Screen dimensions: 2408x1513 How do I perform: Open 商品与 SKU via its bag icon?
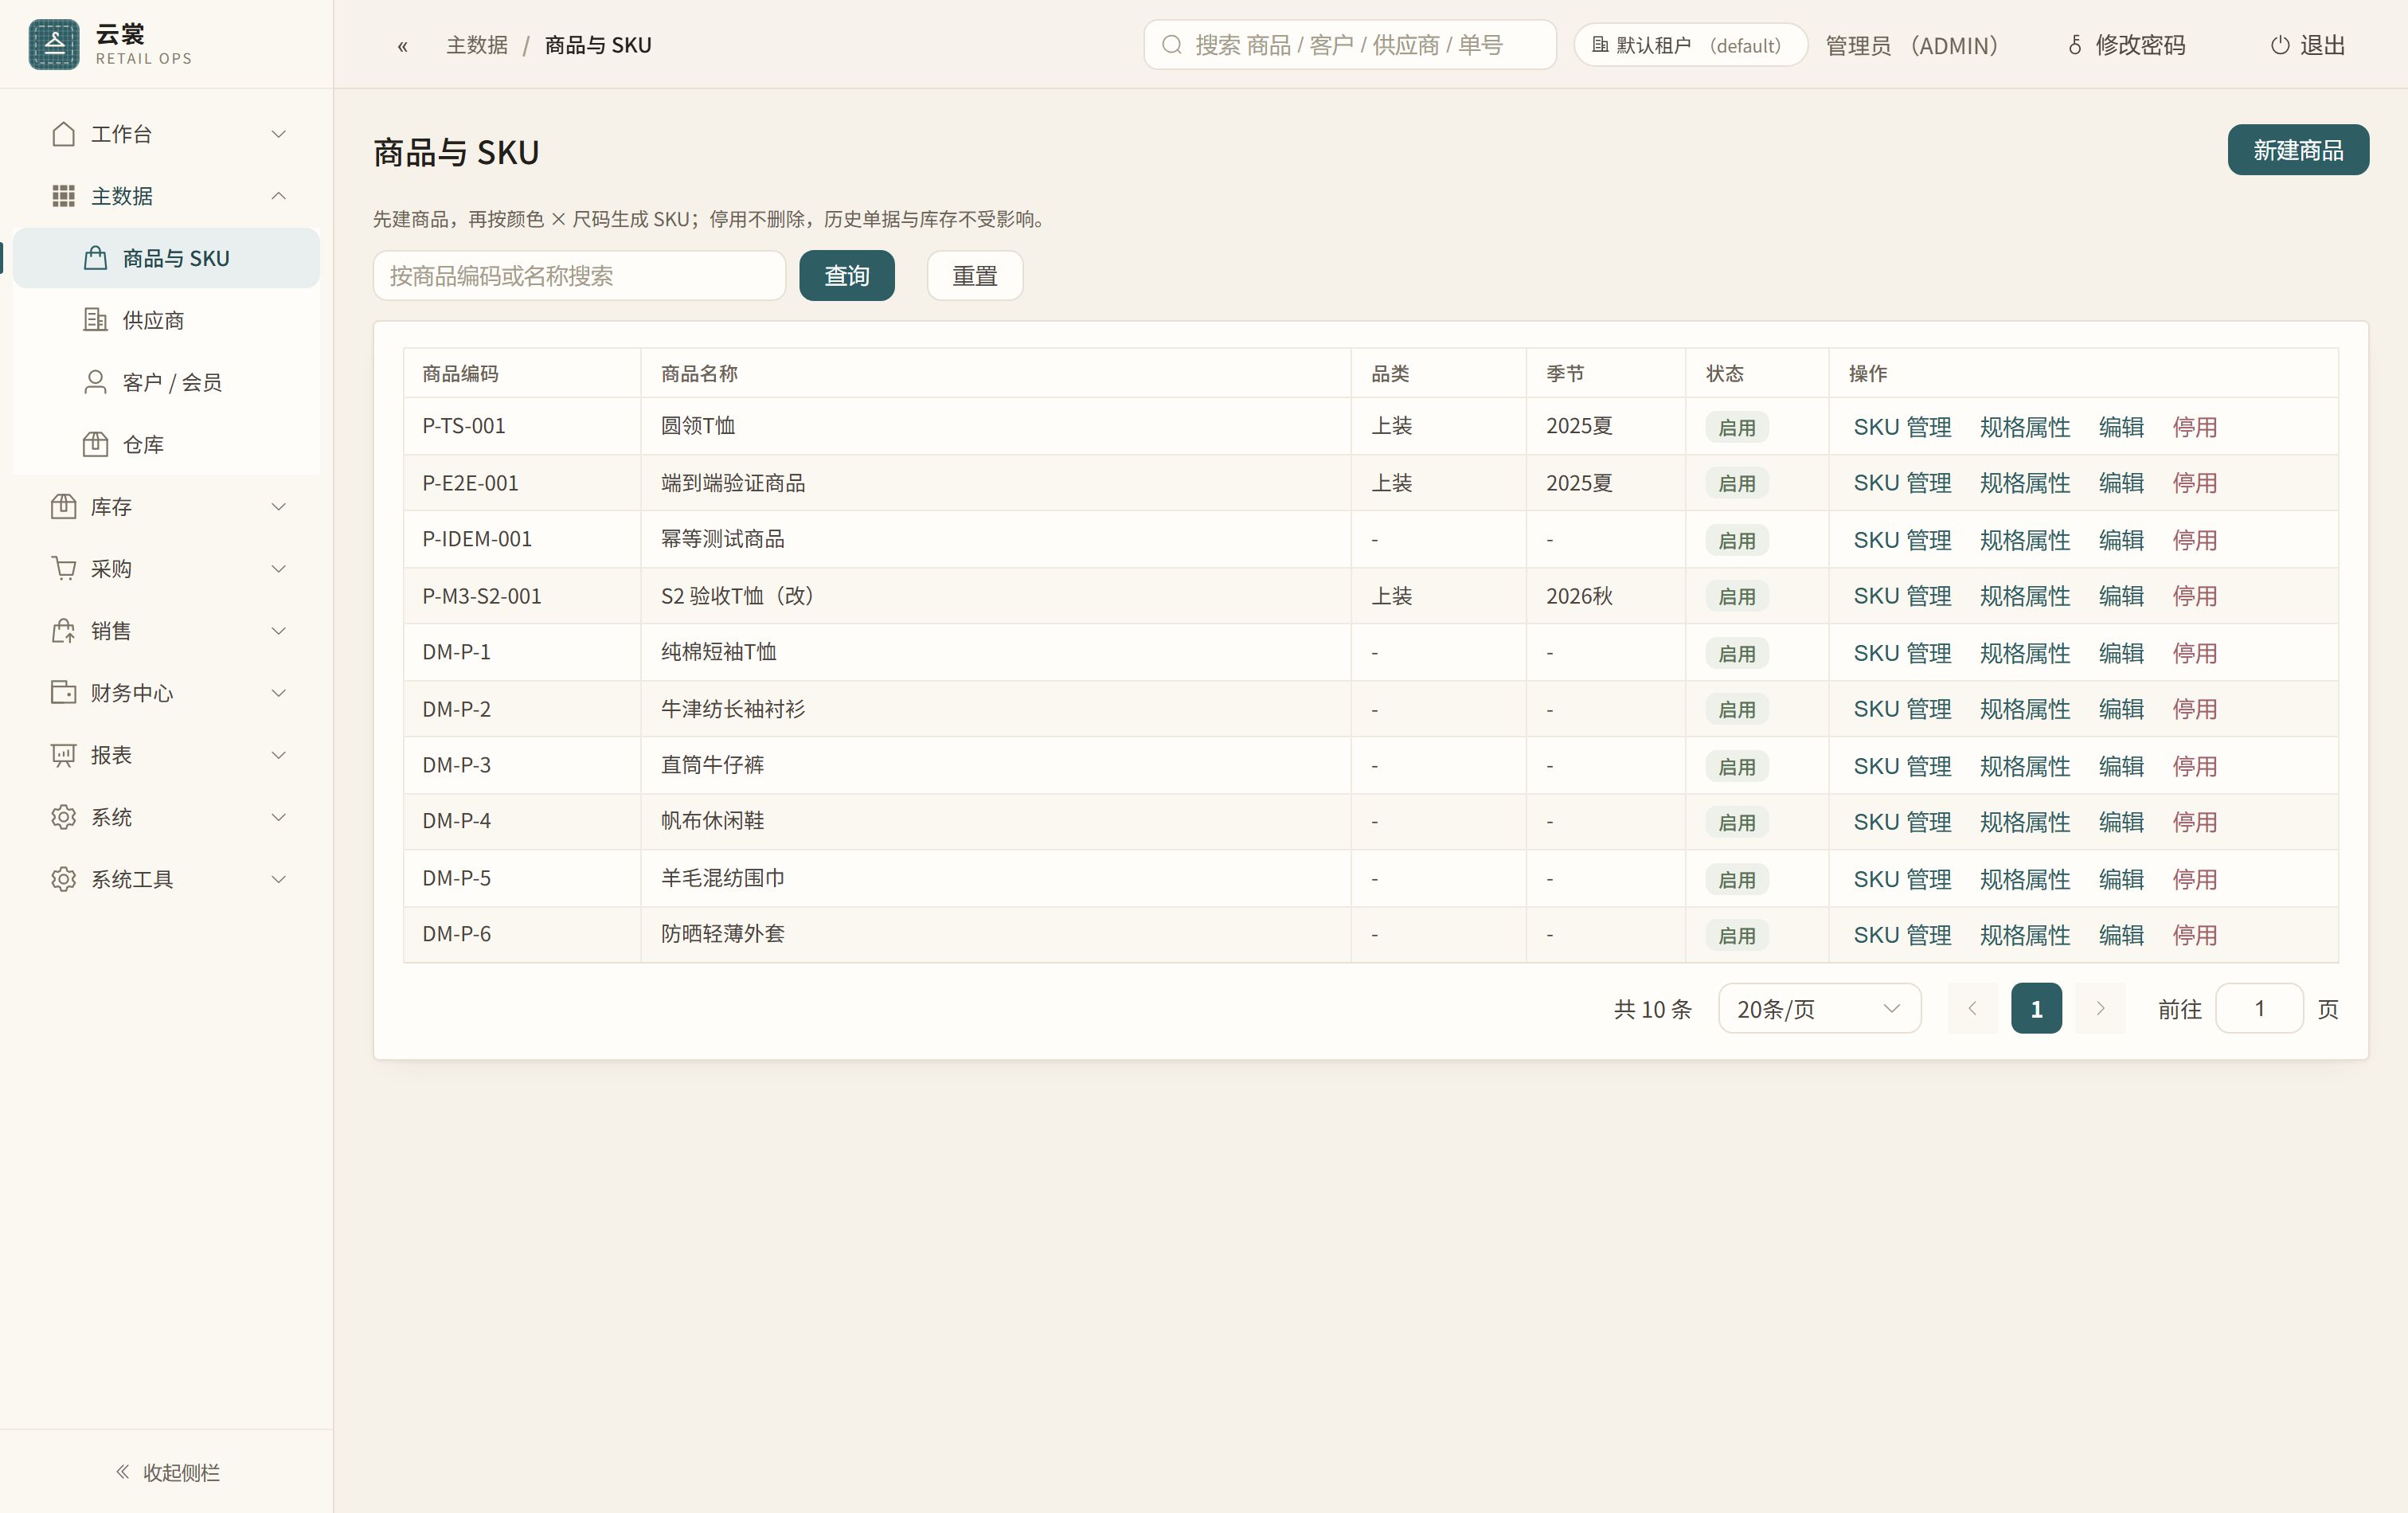click(x=95, y=258)
